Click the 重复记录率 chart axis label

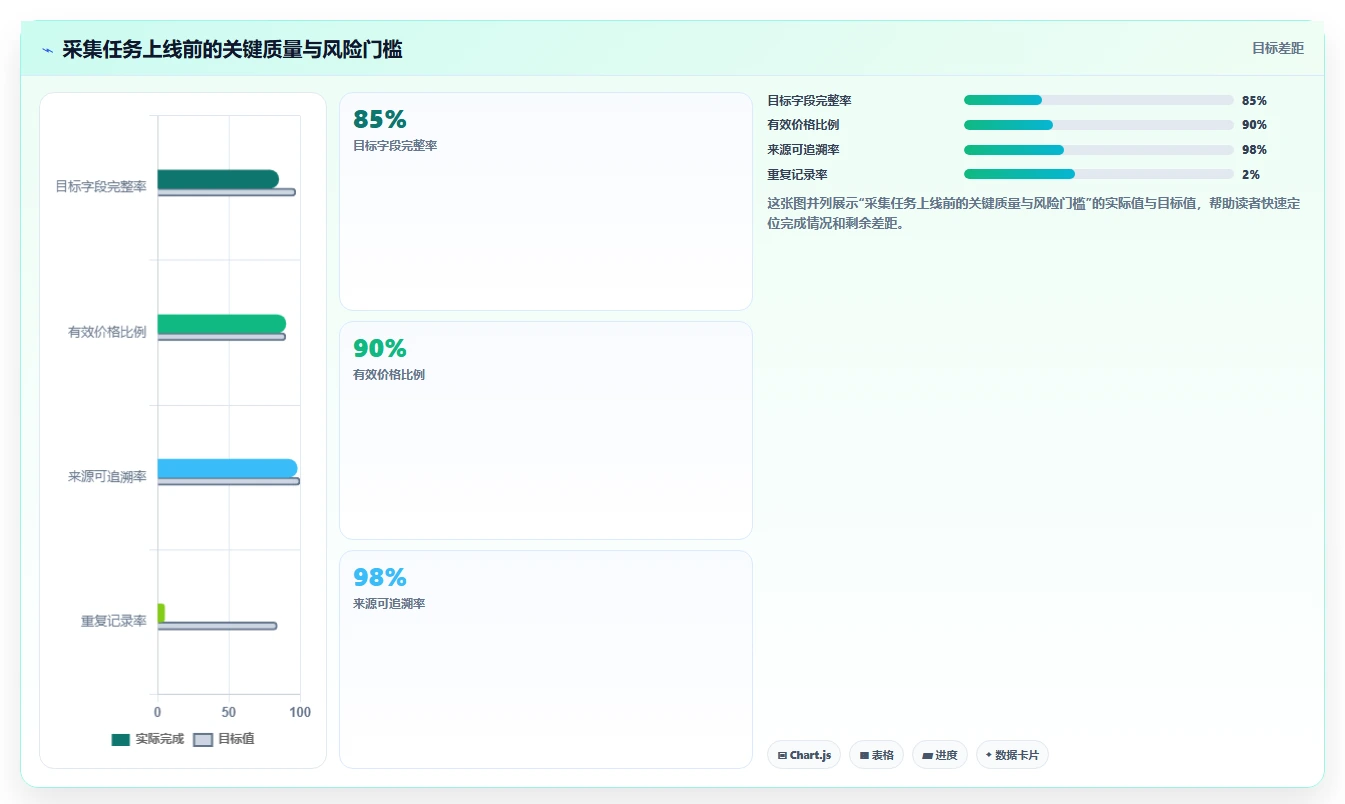(x=114, y=621)
